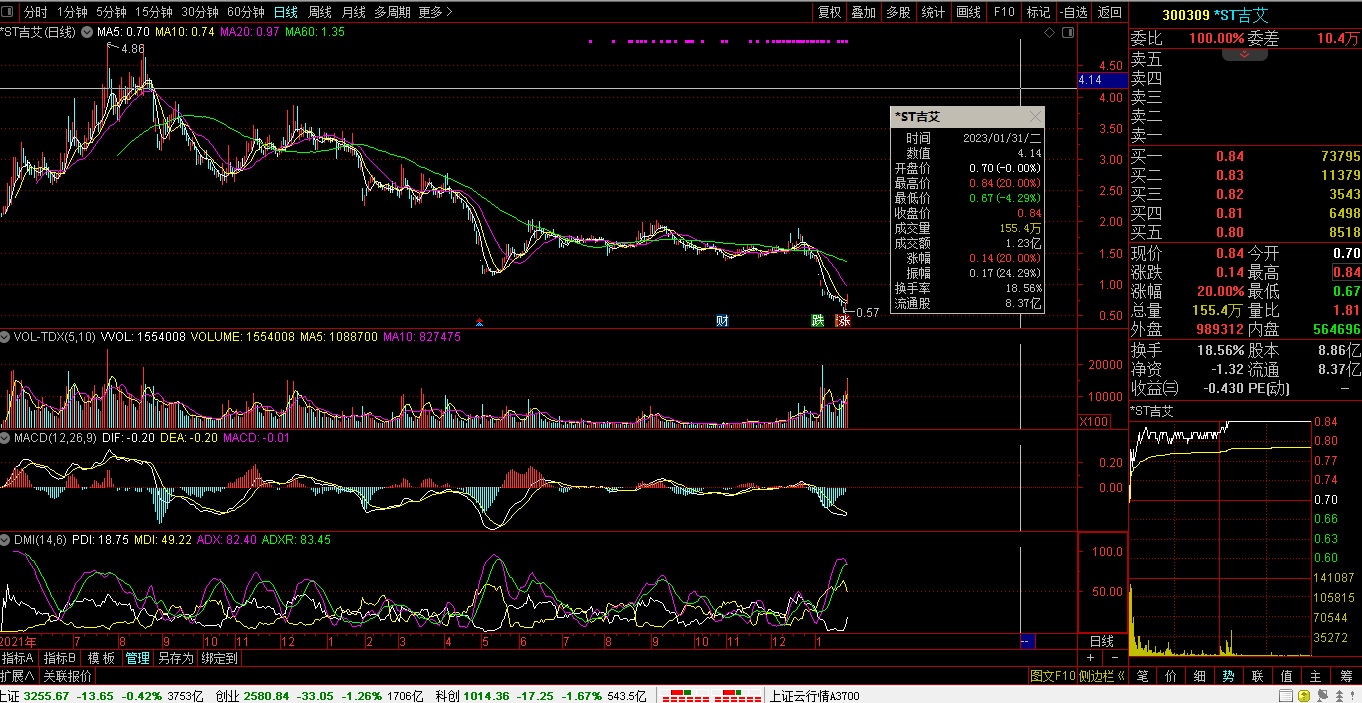Switch to the 分时 intraday view
1362x703 pixels.
pyautogui.click(x=35, y=12)
